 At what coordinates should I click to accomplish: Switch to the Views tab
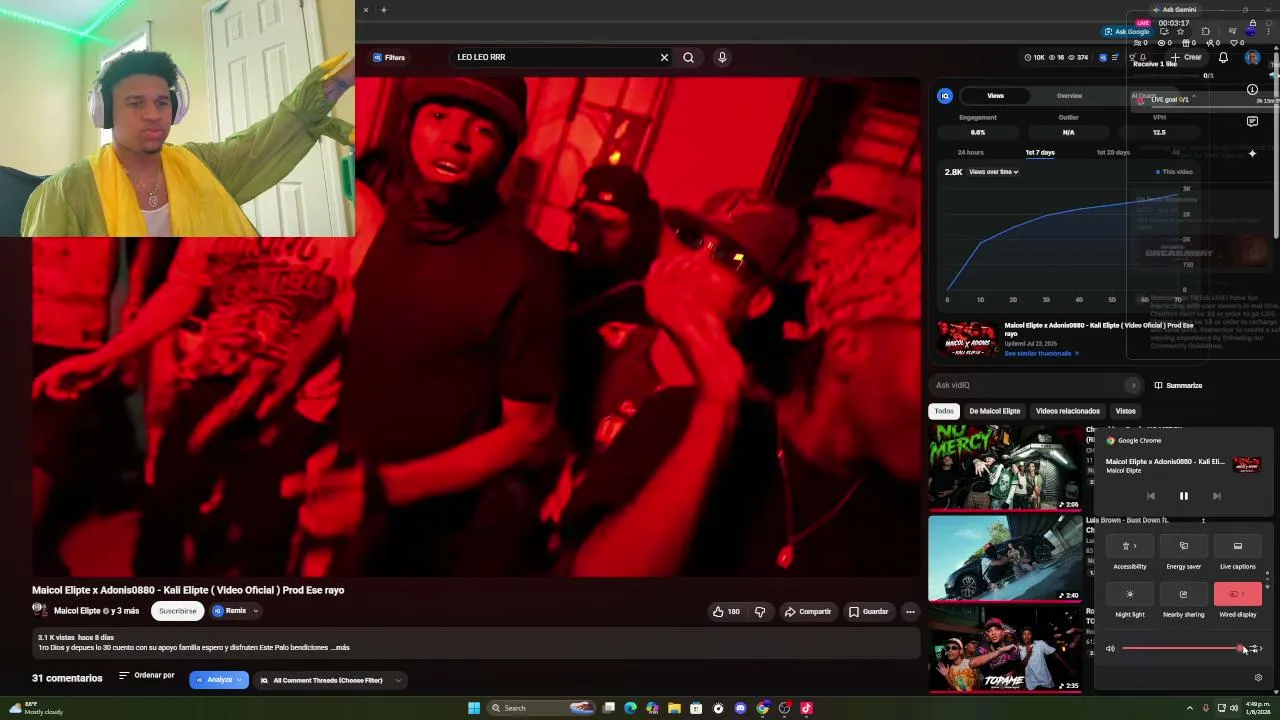pos(995,96)
